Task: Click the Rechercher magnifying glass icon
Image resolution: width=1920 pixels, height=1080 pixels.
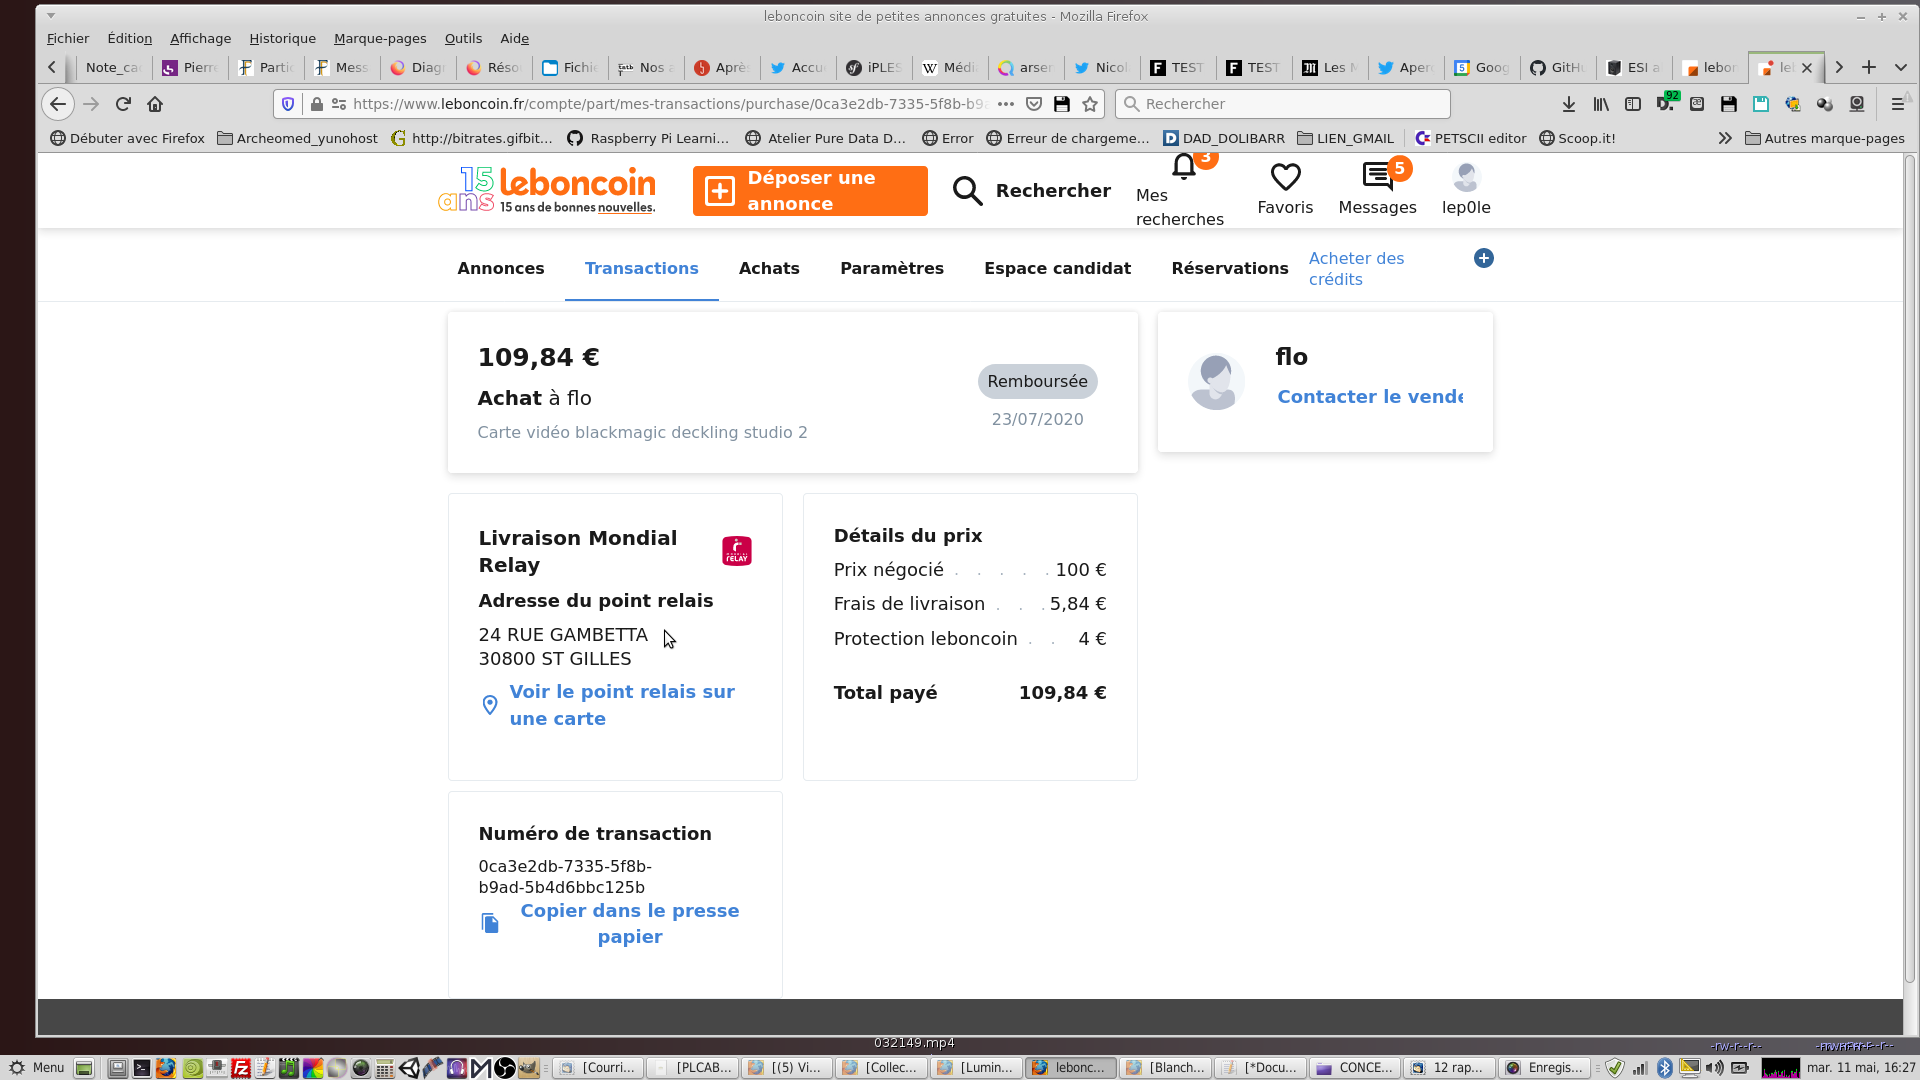Action: [x=967, y=191]
